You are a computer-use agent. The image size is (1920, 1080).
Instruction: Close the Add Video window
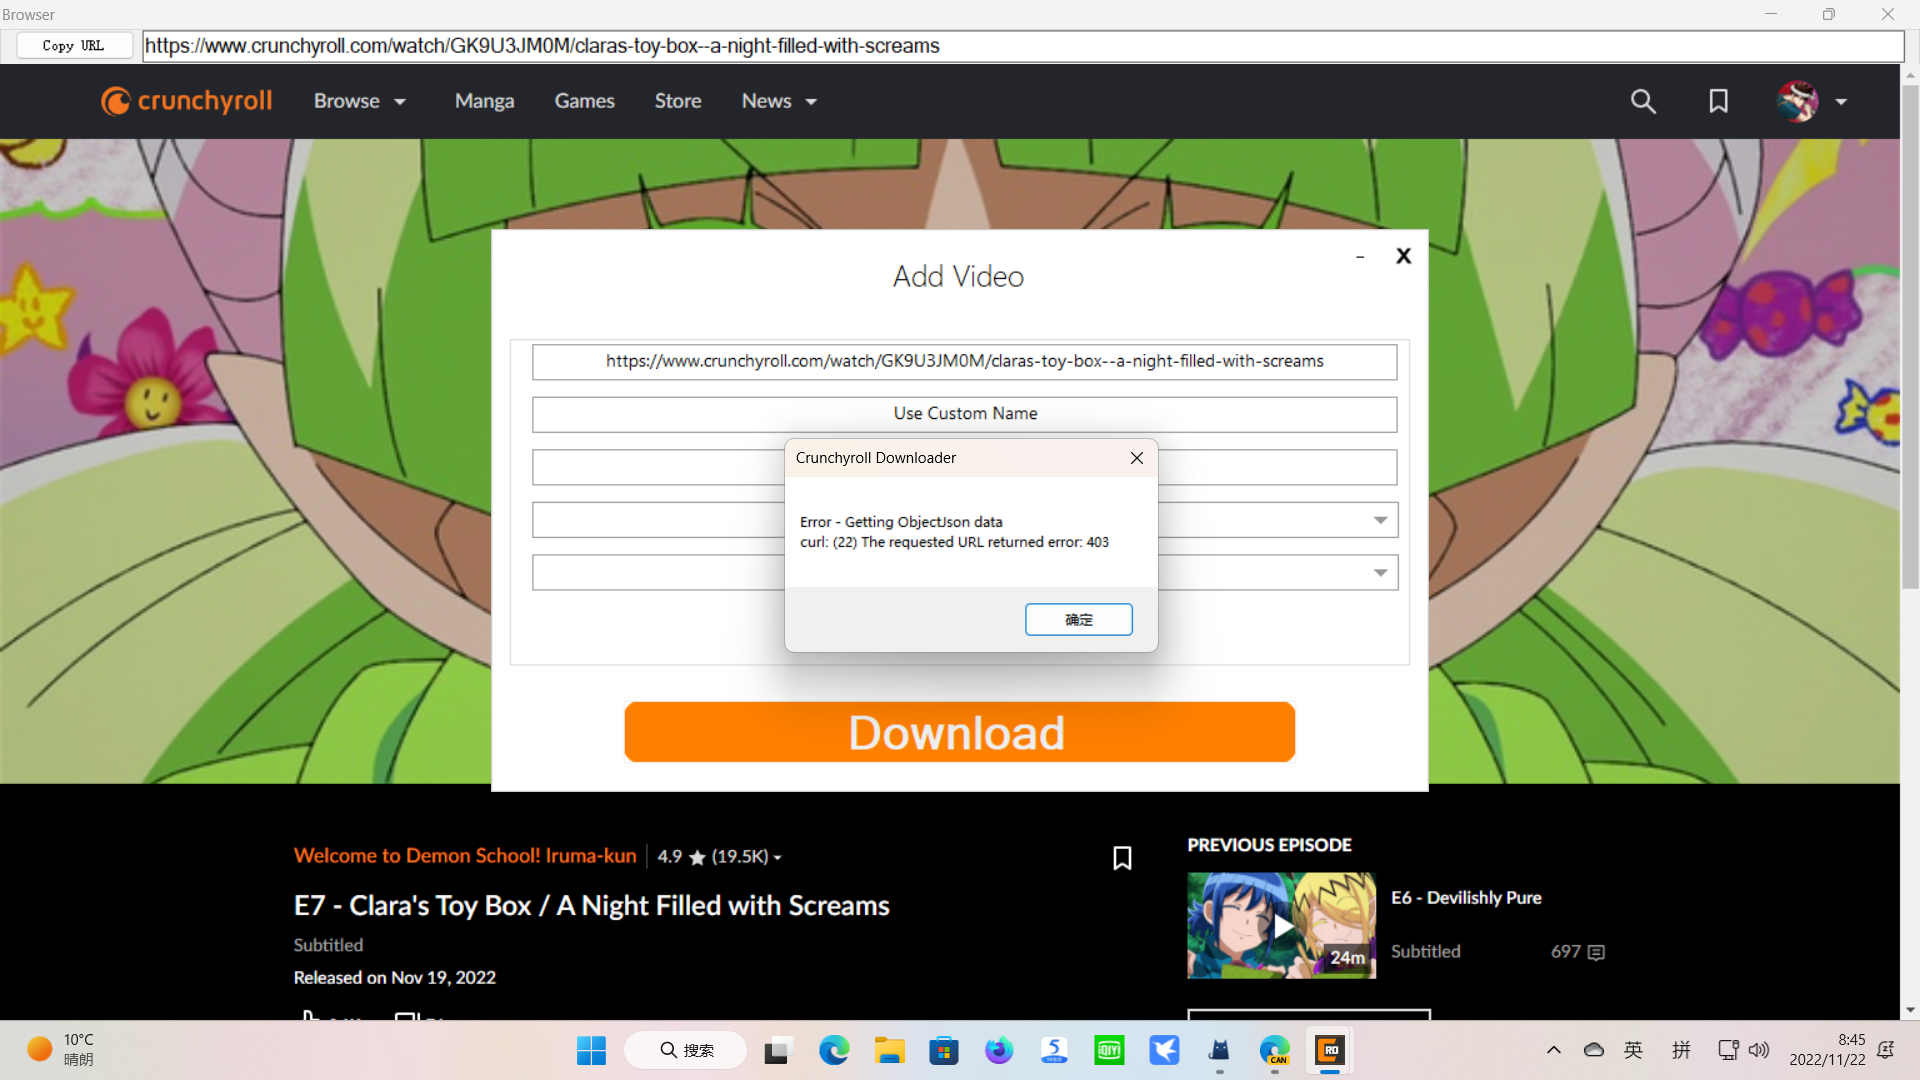(x=1403, y=256)
